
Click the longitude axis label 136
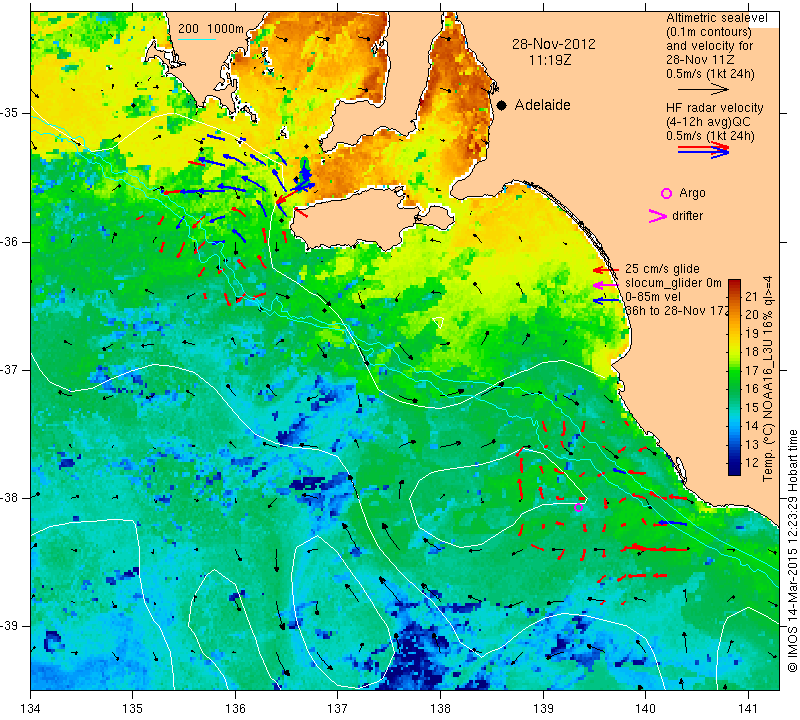tap(236, 708)
